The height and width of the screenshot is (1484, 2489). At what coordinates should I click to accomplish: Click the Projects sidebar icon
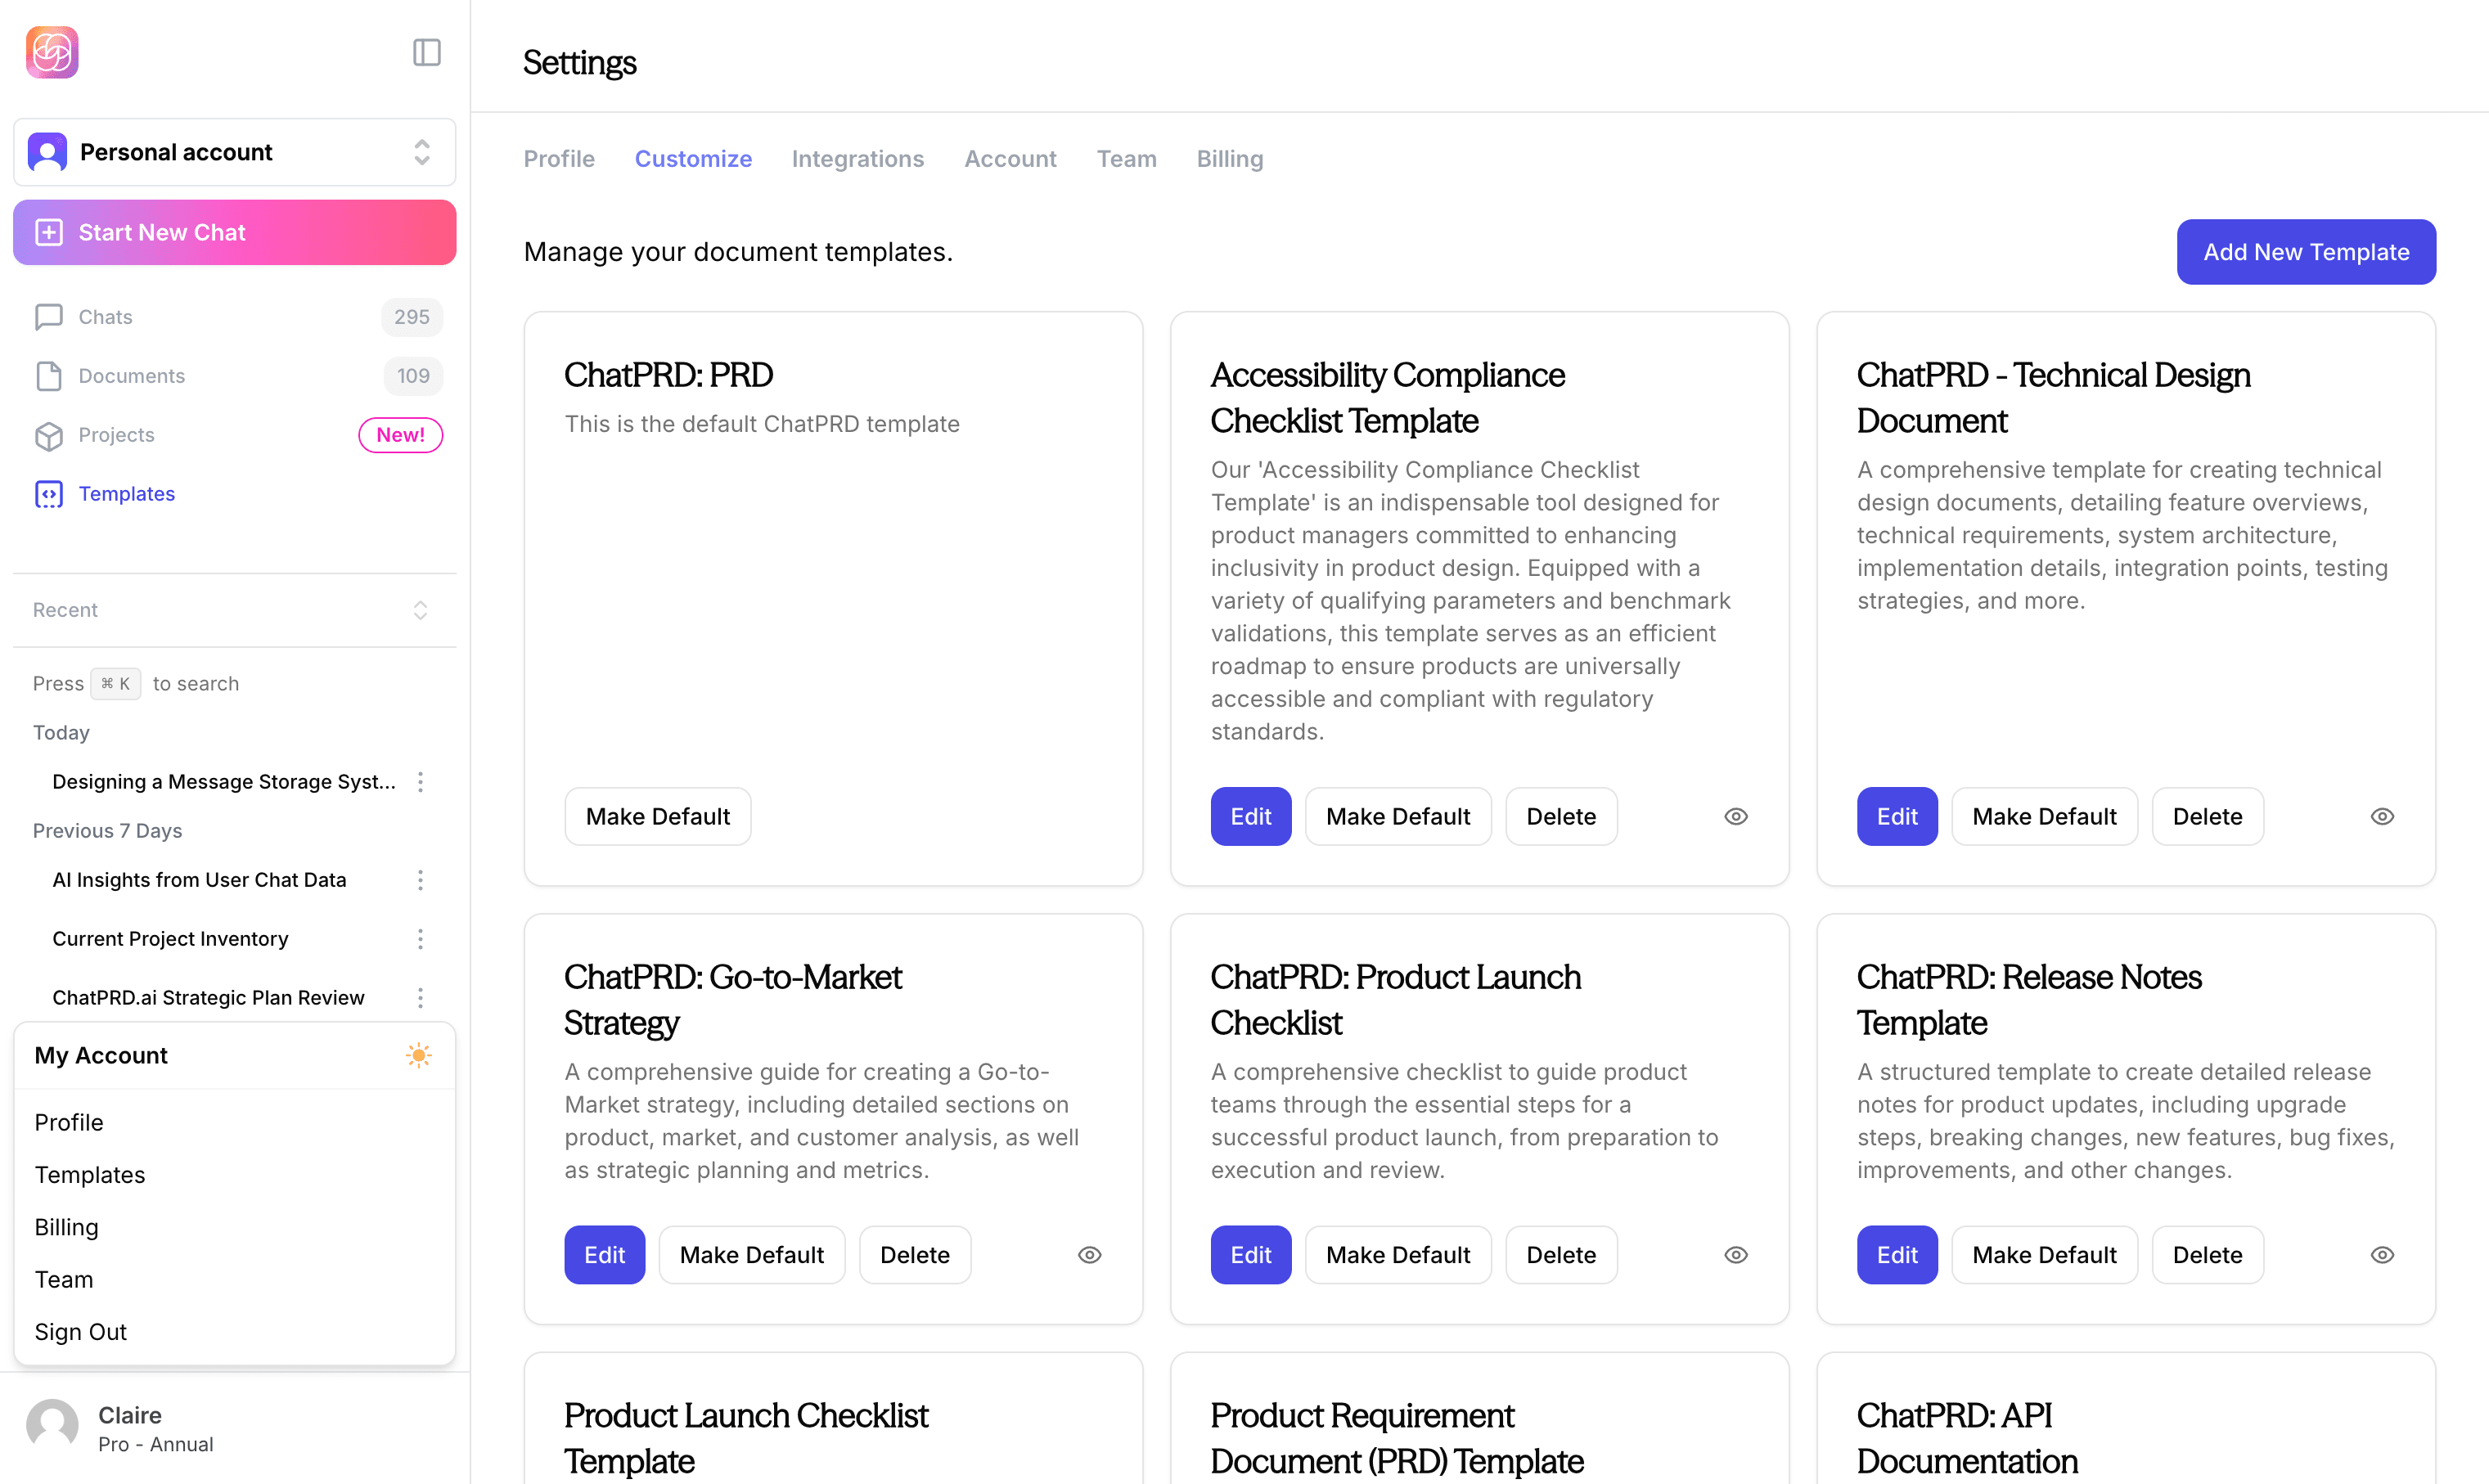[x=47, y=434]
